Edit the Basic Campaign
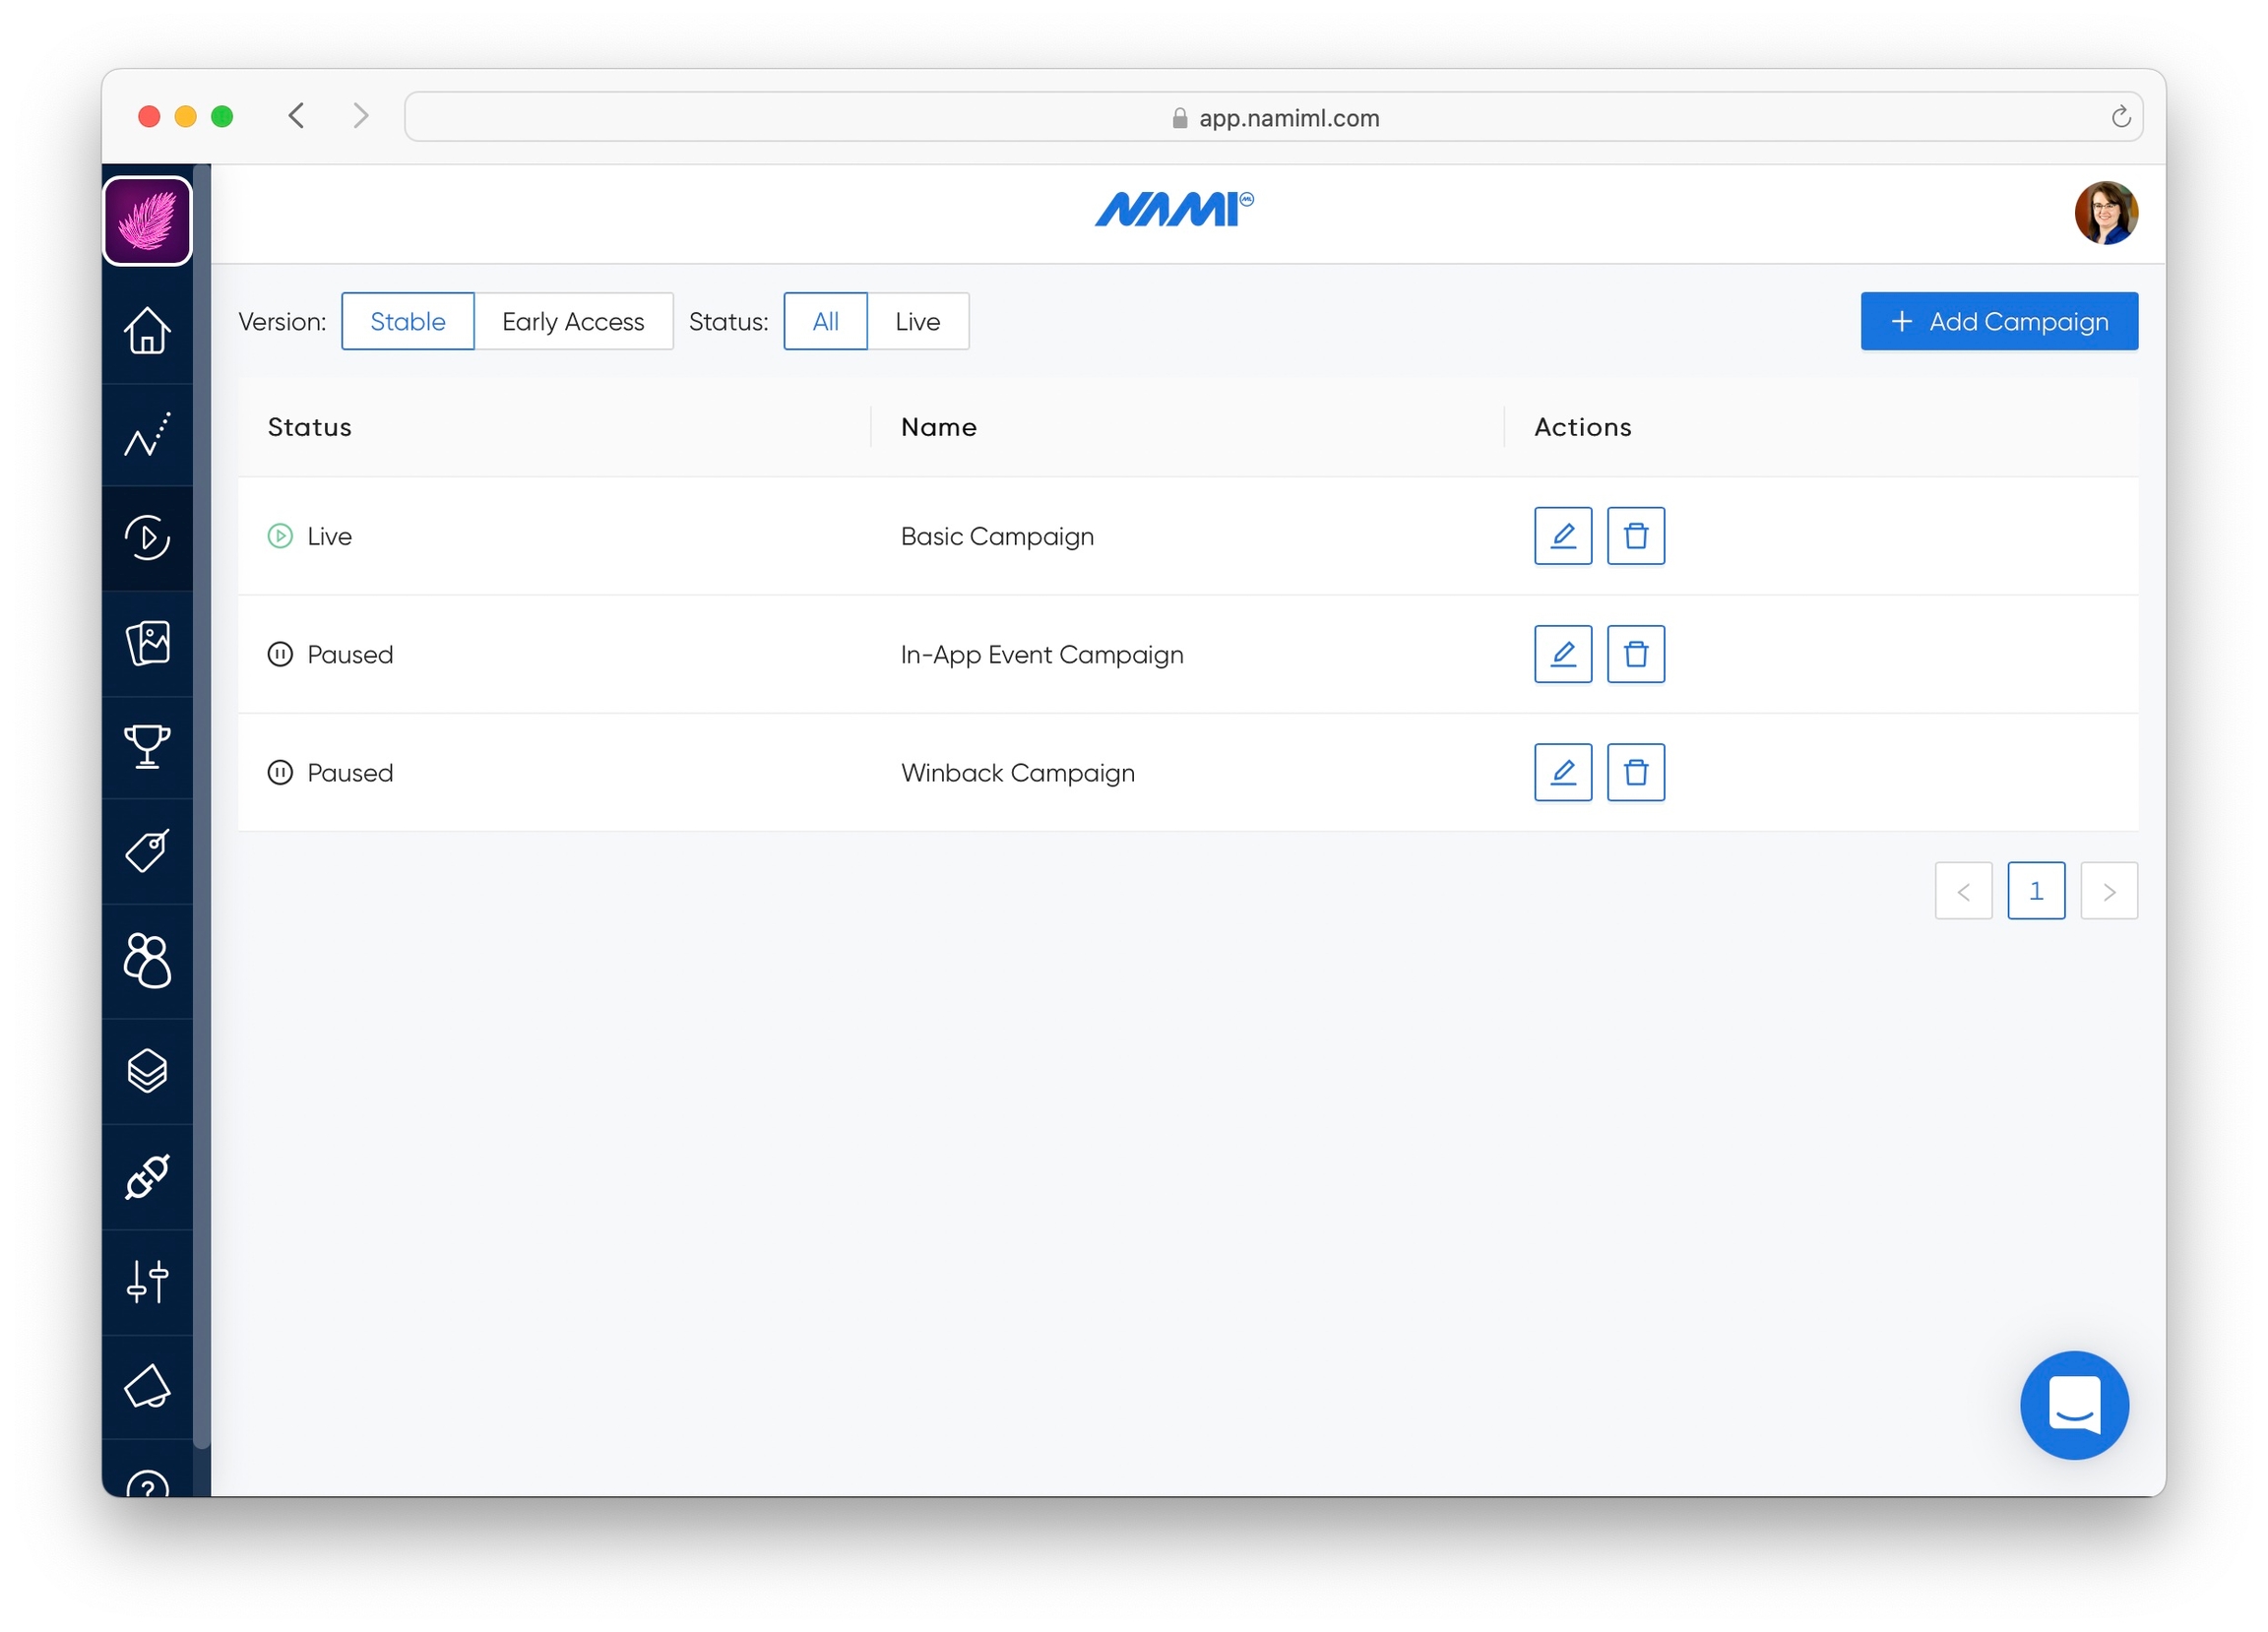Image resolution: width=2268 pixels, height=1632 pixels. pos(1563,536)
